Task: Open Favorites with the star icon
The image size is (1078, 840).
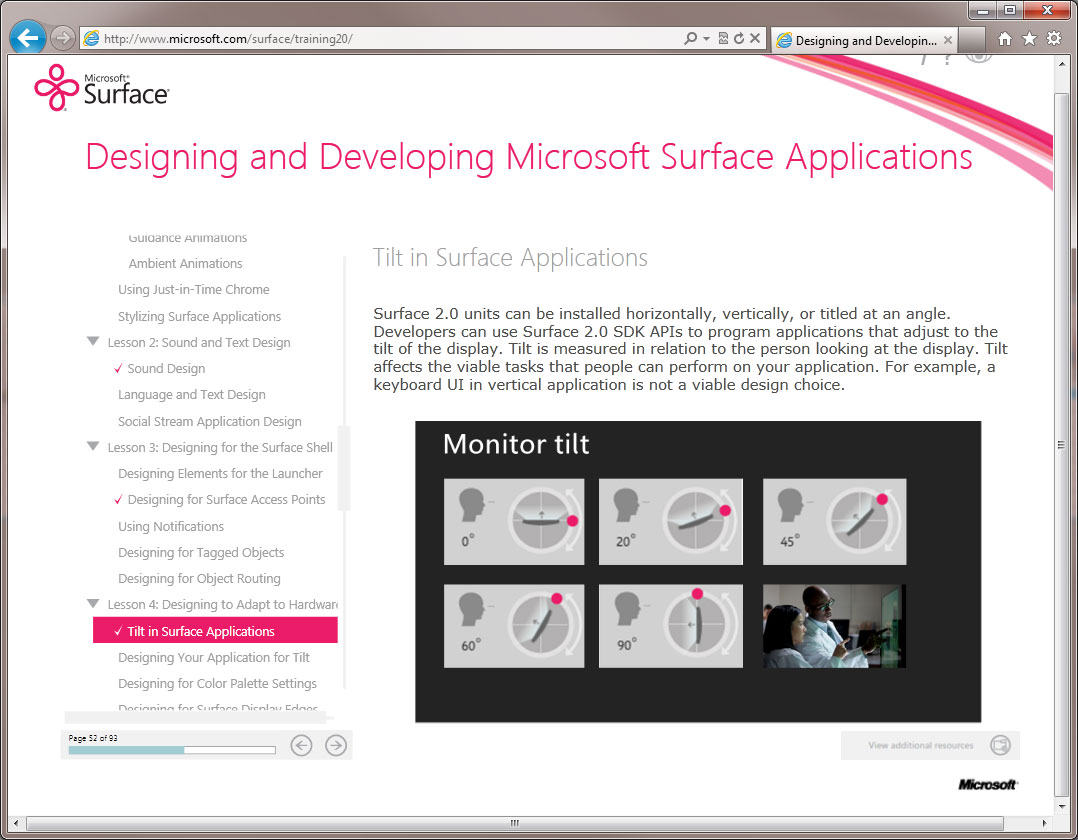Action: [1029, 38]
